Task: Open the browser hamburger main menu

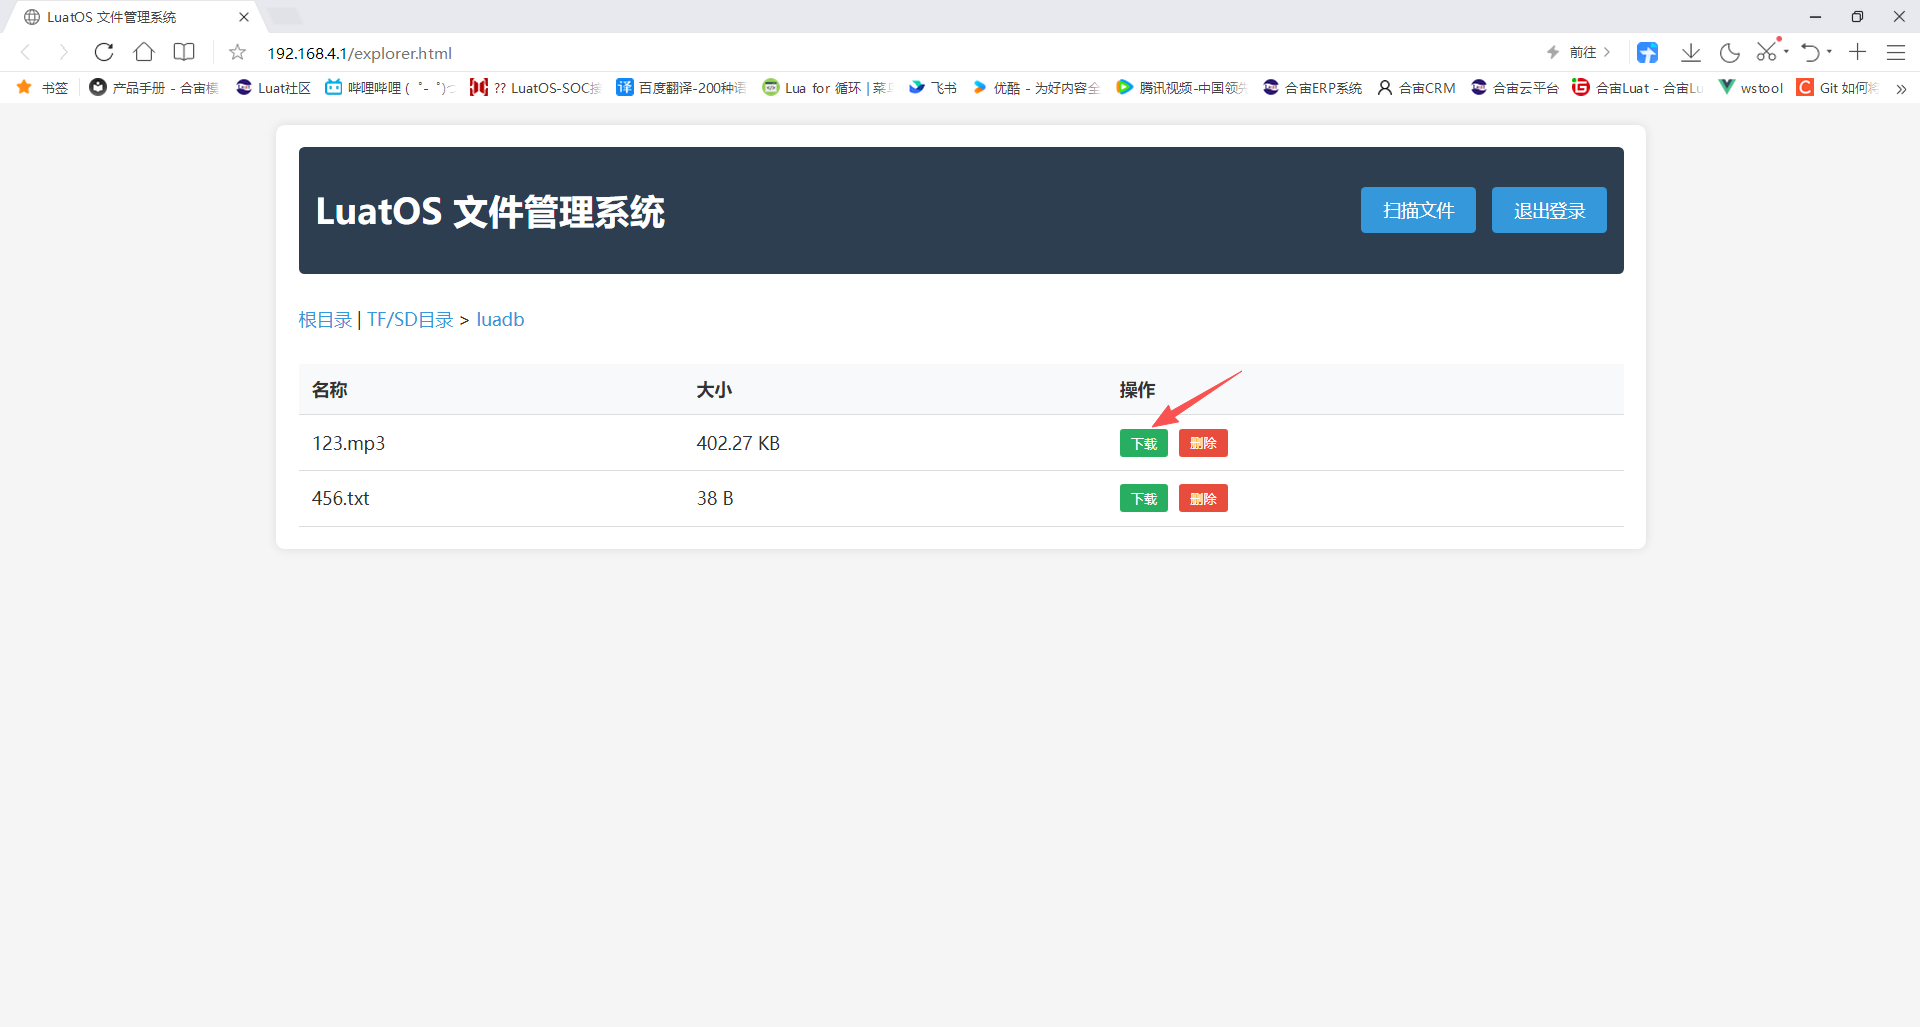Action: (1895, 52)
